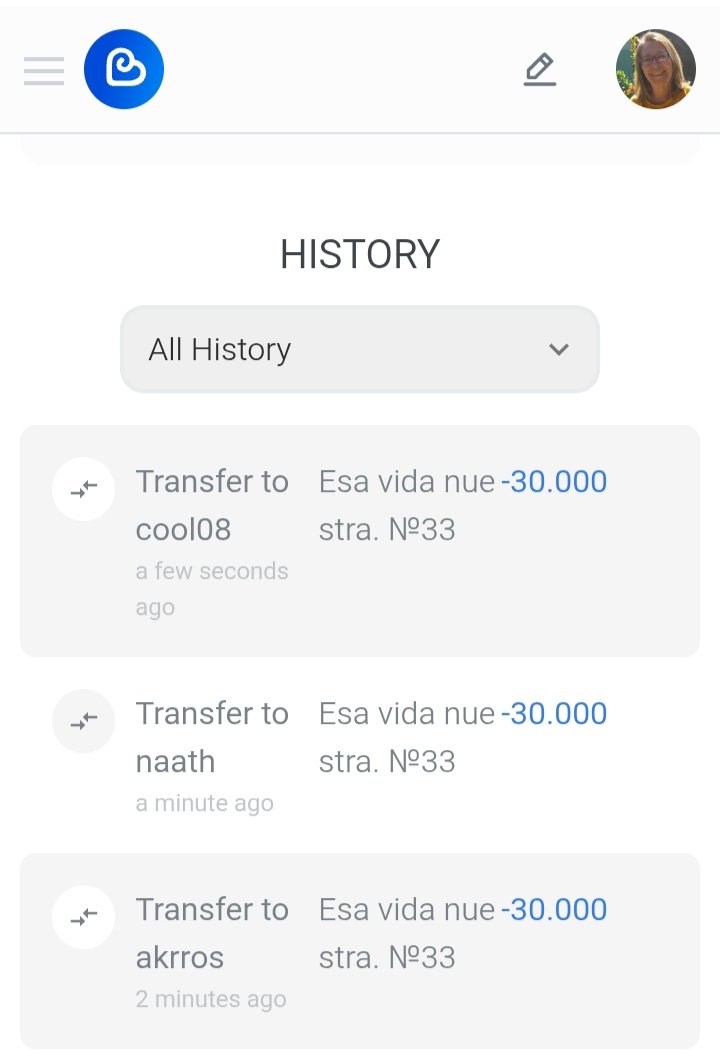Click '2 minutes ago' timestamp
The height and width of the screenshot is (1059, 720).
pyautogui.click(x=211, y=999)
